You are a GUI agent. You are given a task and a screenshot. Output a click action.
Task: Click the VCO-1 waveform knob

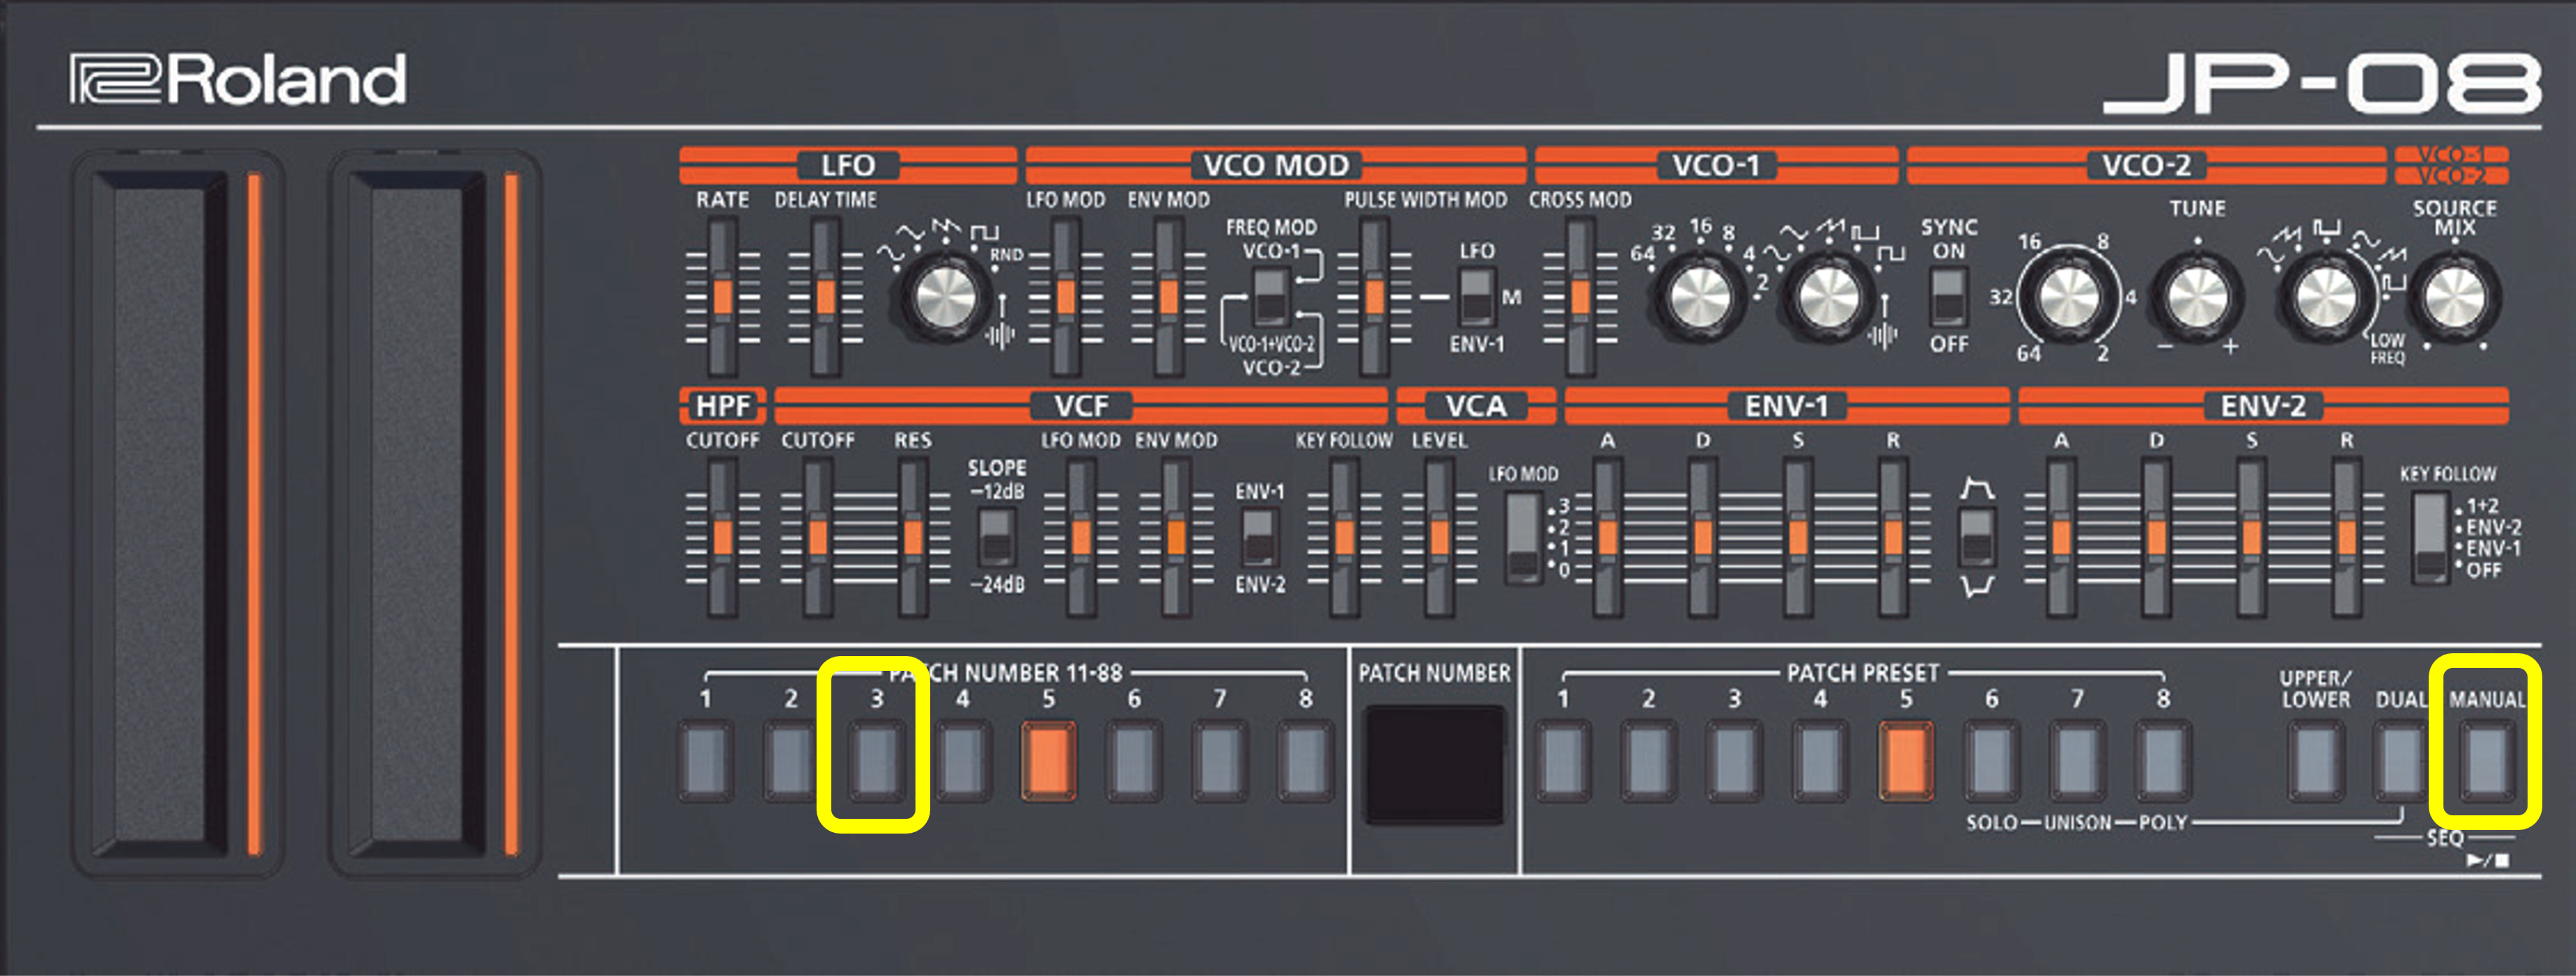pyautogui.click(x=1826, y=297)
